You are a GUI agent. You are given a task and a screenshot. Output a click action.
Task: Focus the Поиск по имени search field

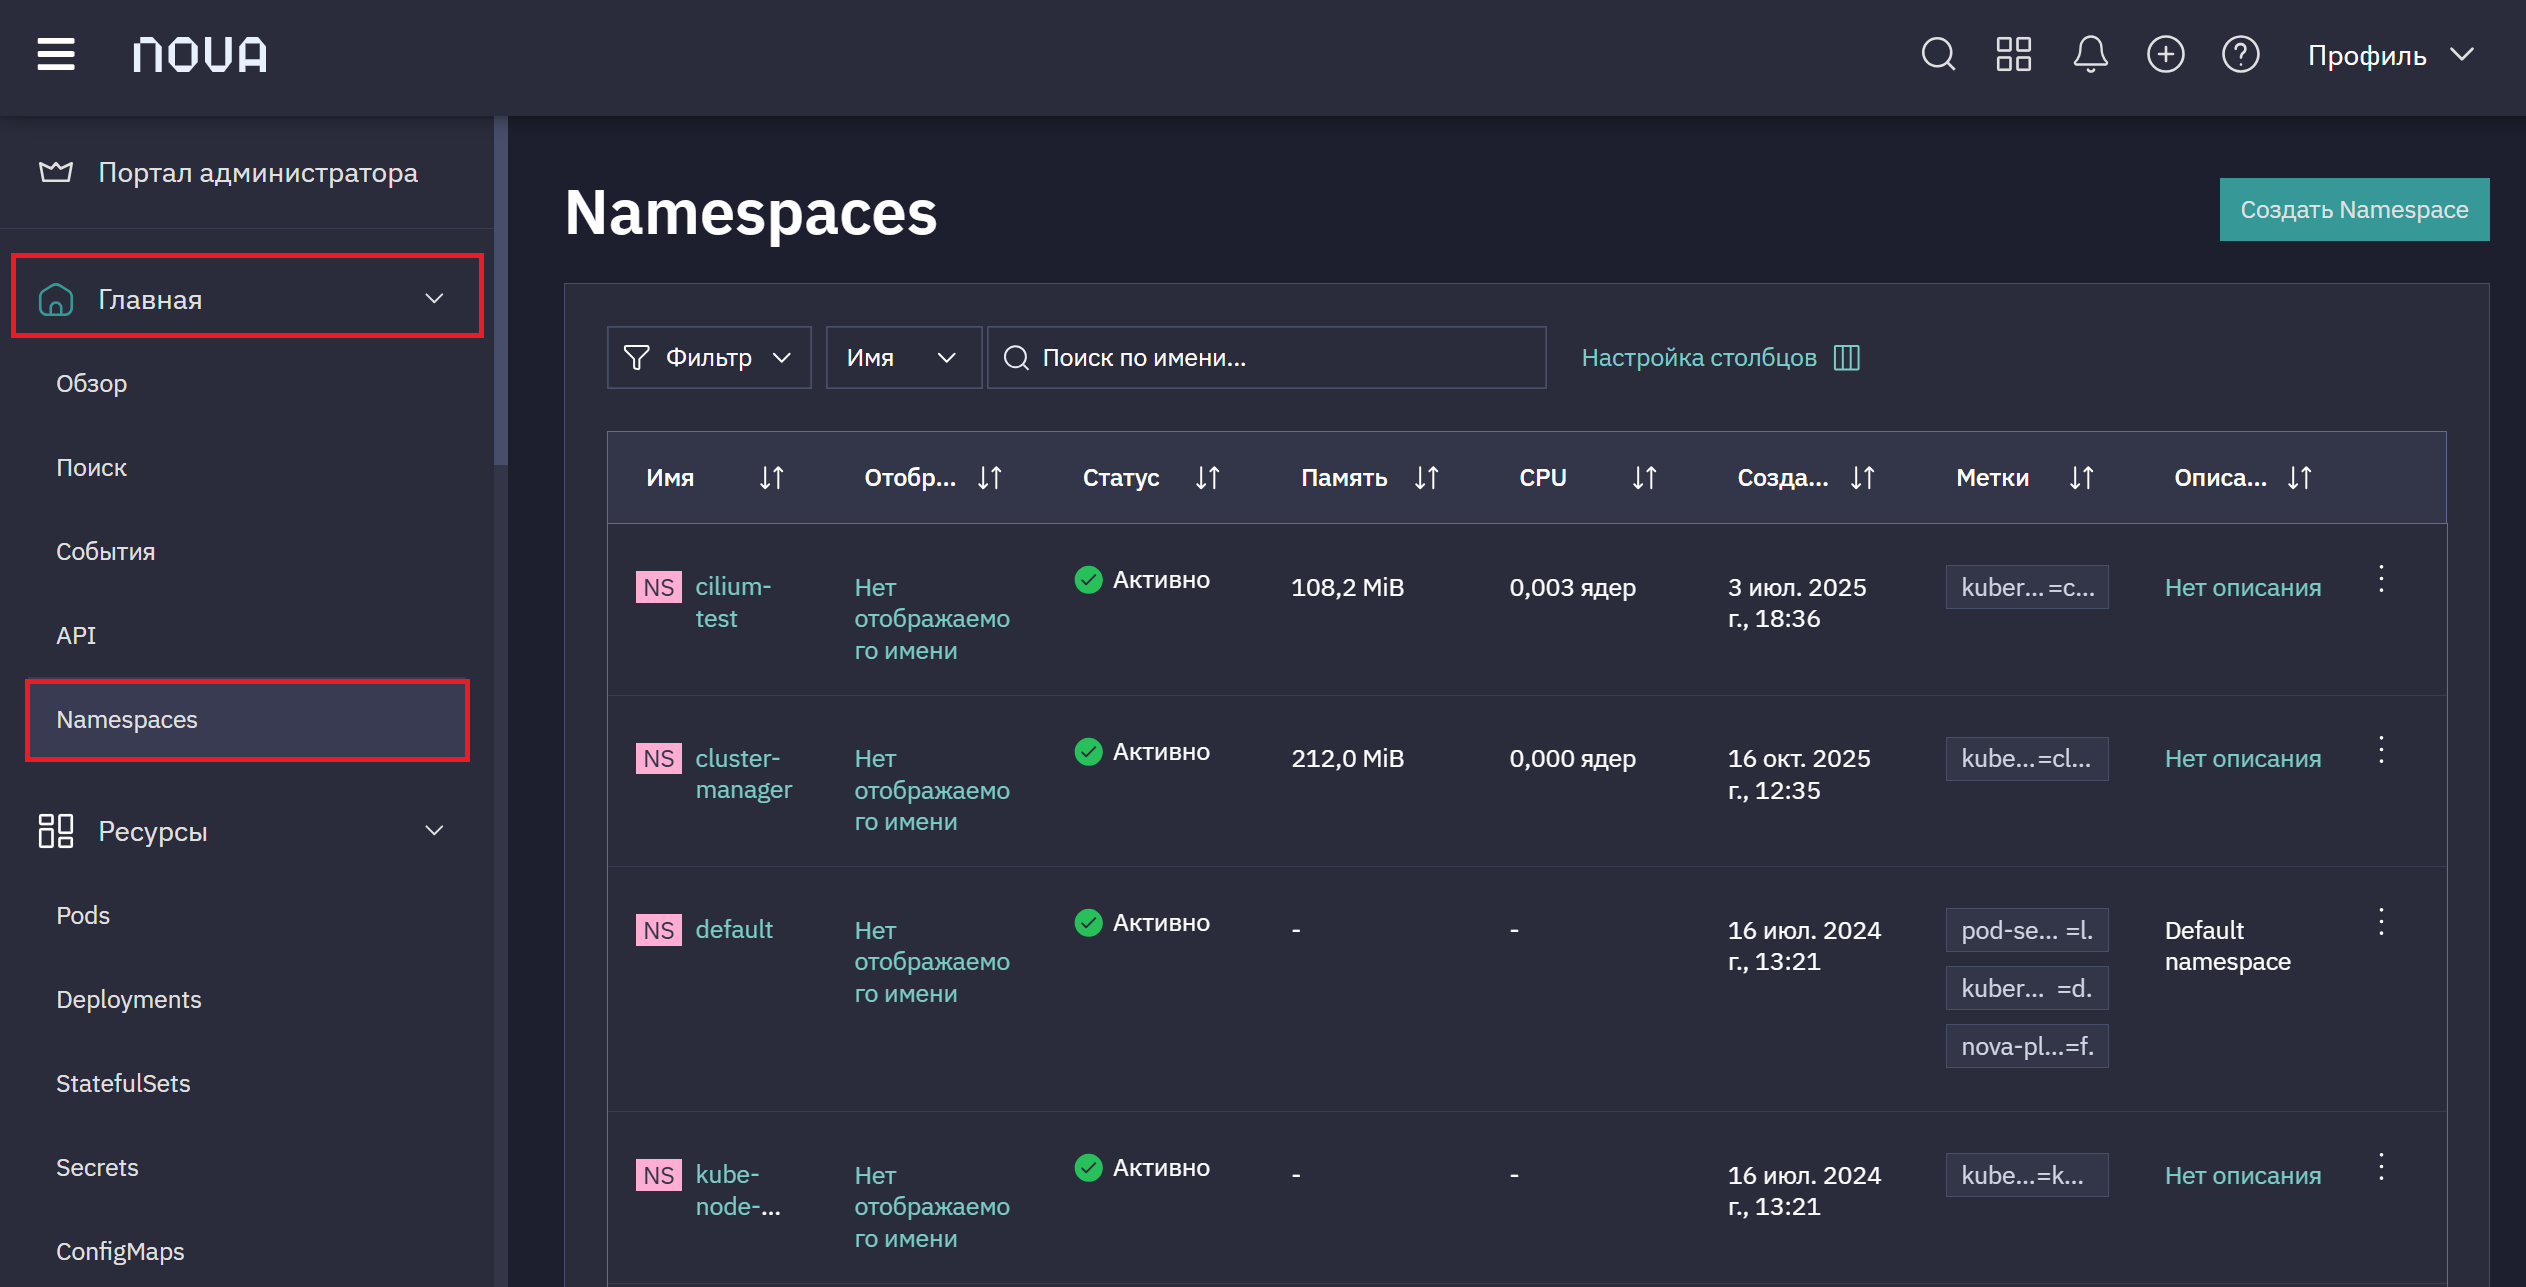point(1267,358)
